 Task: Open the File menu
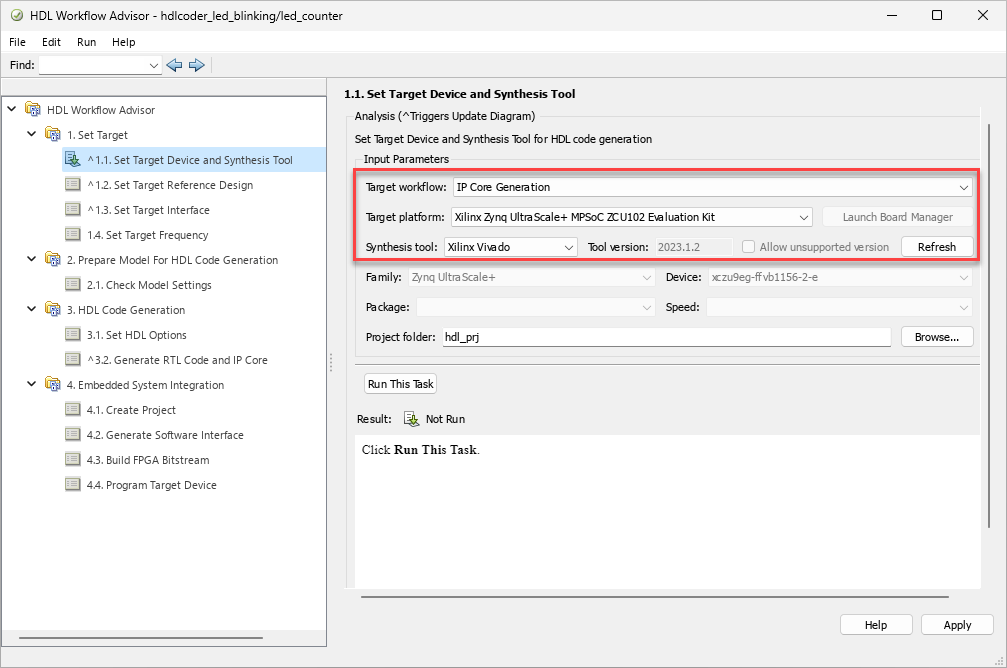(18, 42)
